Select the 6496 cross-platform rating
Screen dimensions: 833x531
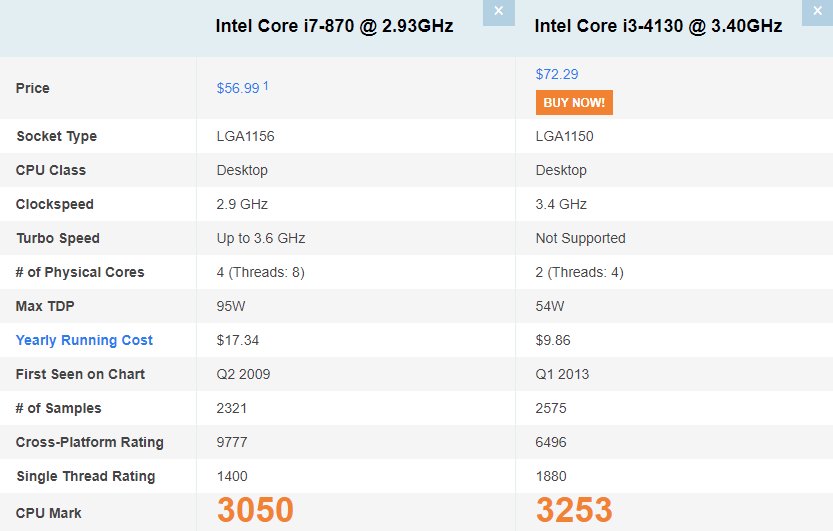tap(551, 442)
